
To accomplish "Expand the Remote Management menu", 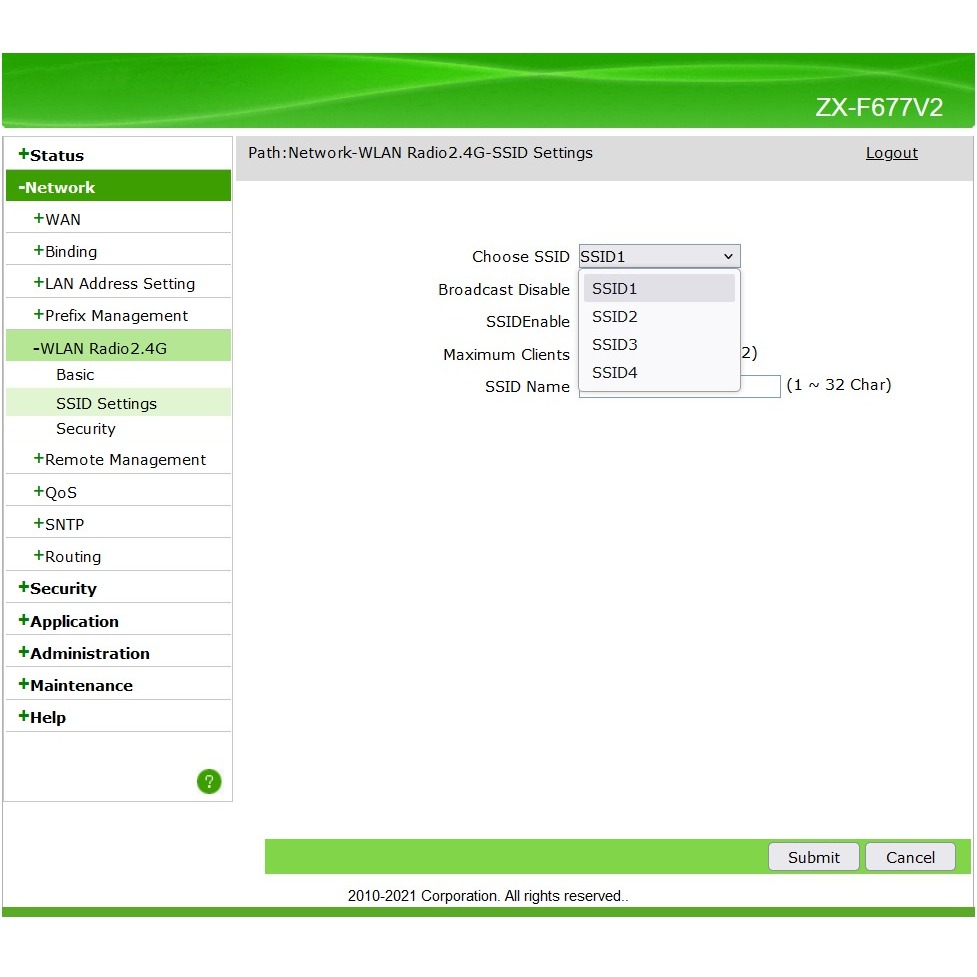I will pos(124,460).
